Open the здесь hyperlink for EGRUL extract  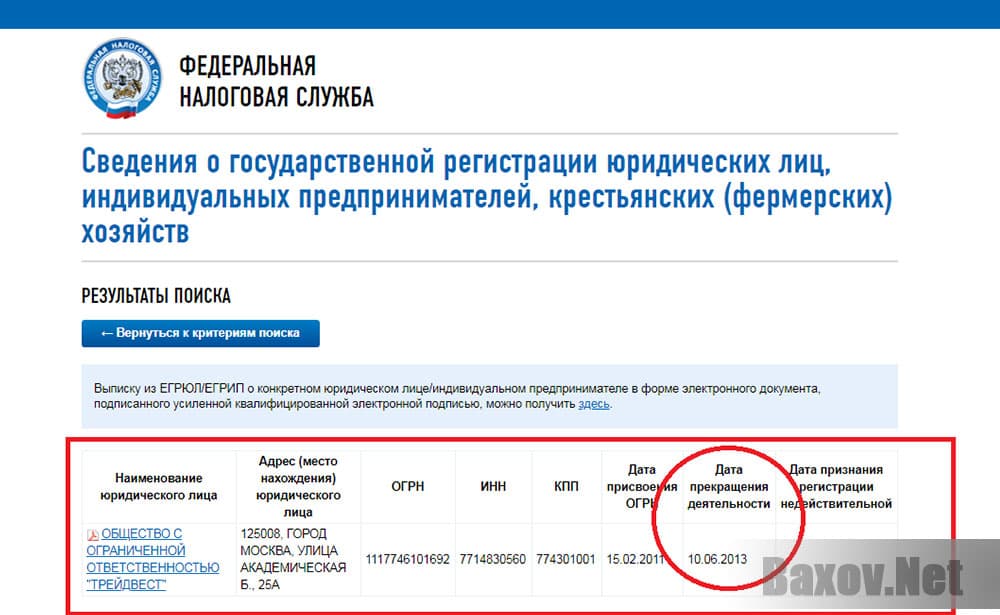[x=594, y=404]
